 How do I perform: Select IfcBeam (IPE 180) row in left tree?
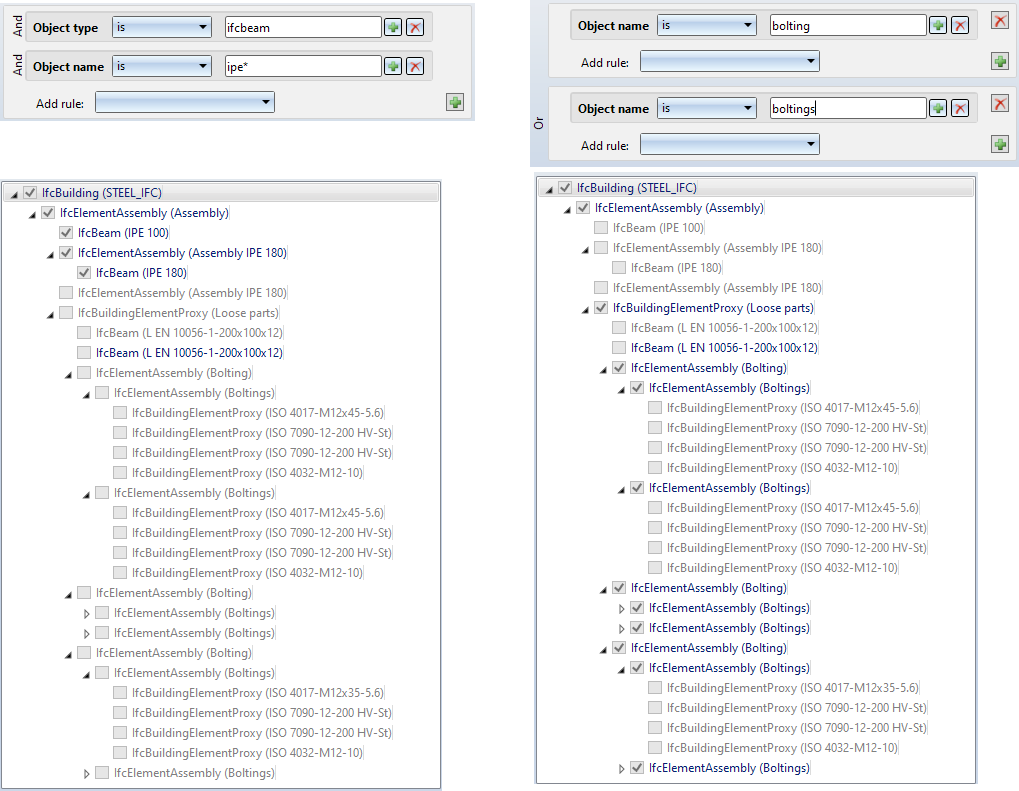[x=142, y=272]
